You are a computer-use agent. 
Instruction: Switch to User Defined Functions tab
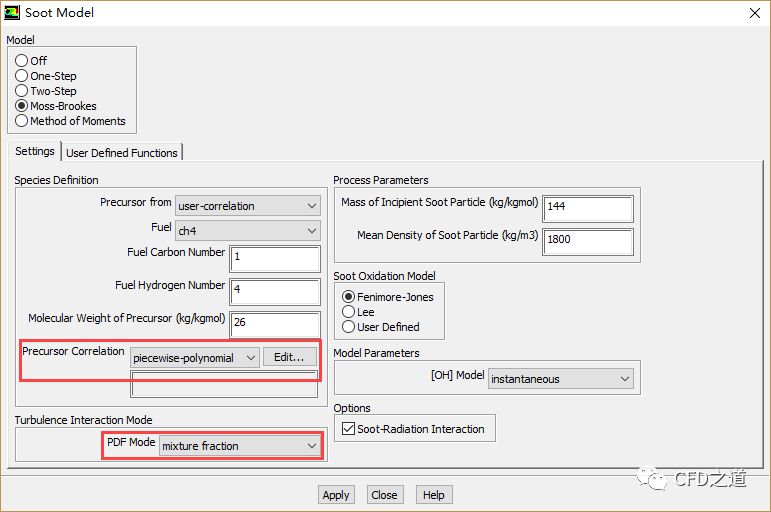pos(121,153)
